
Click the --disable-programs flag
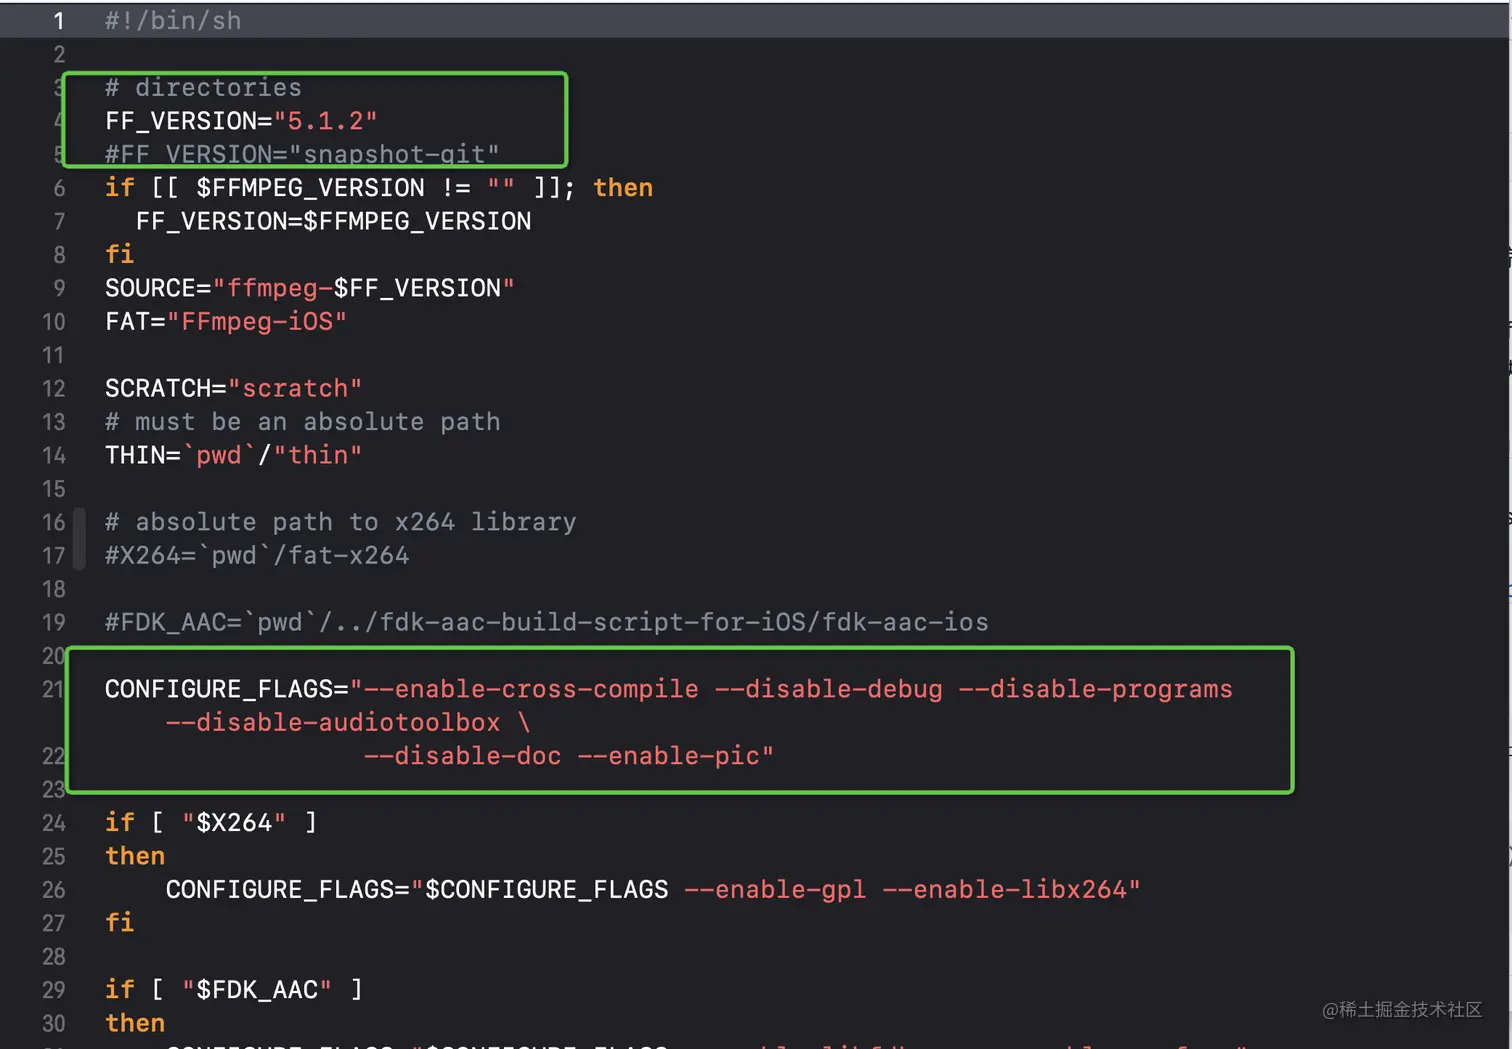pos(1095,689)
